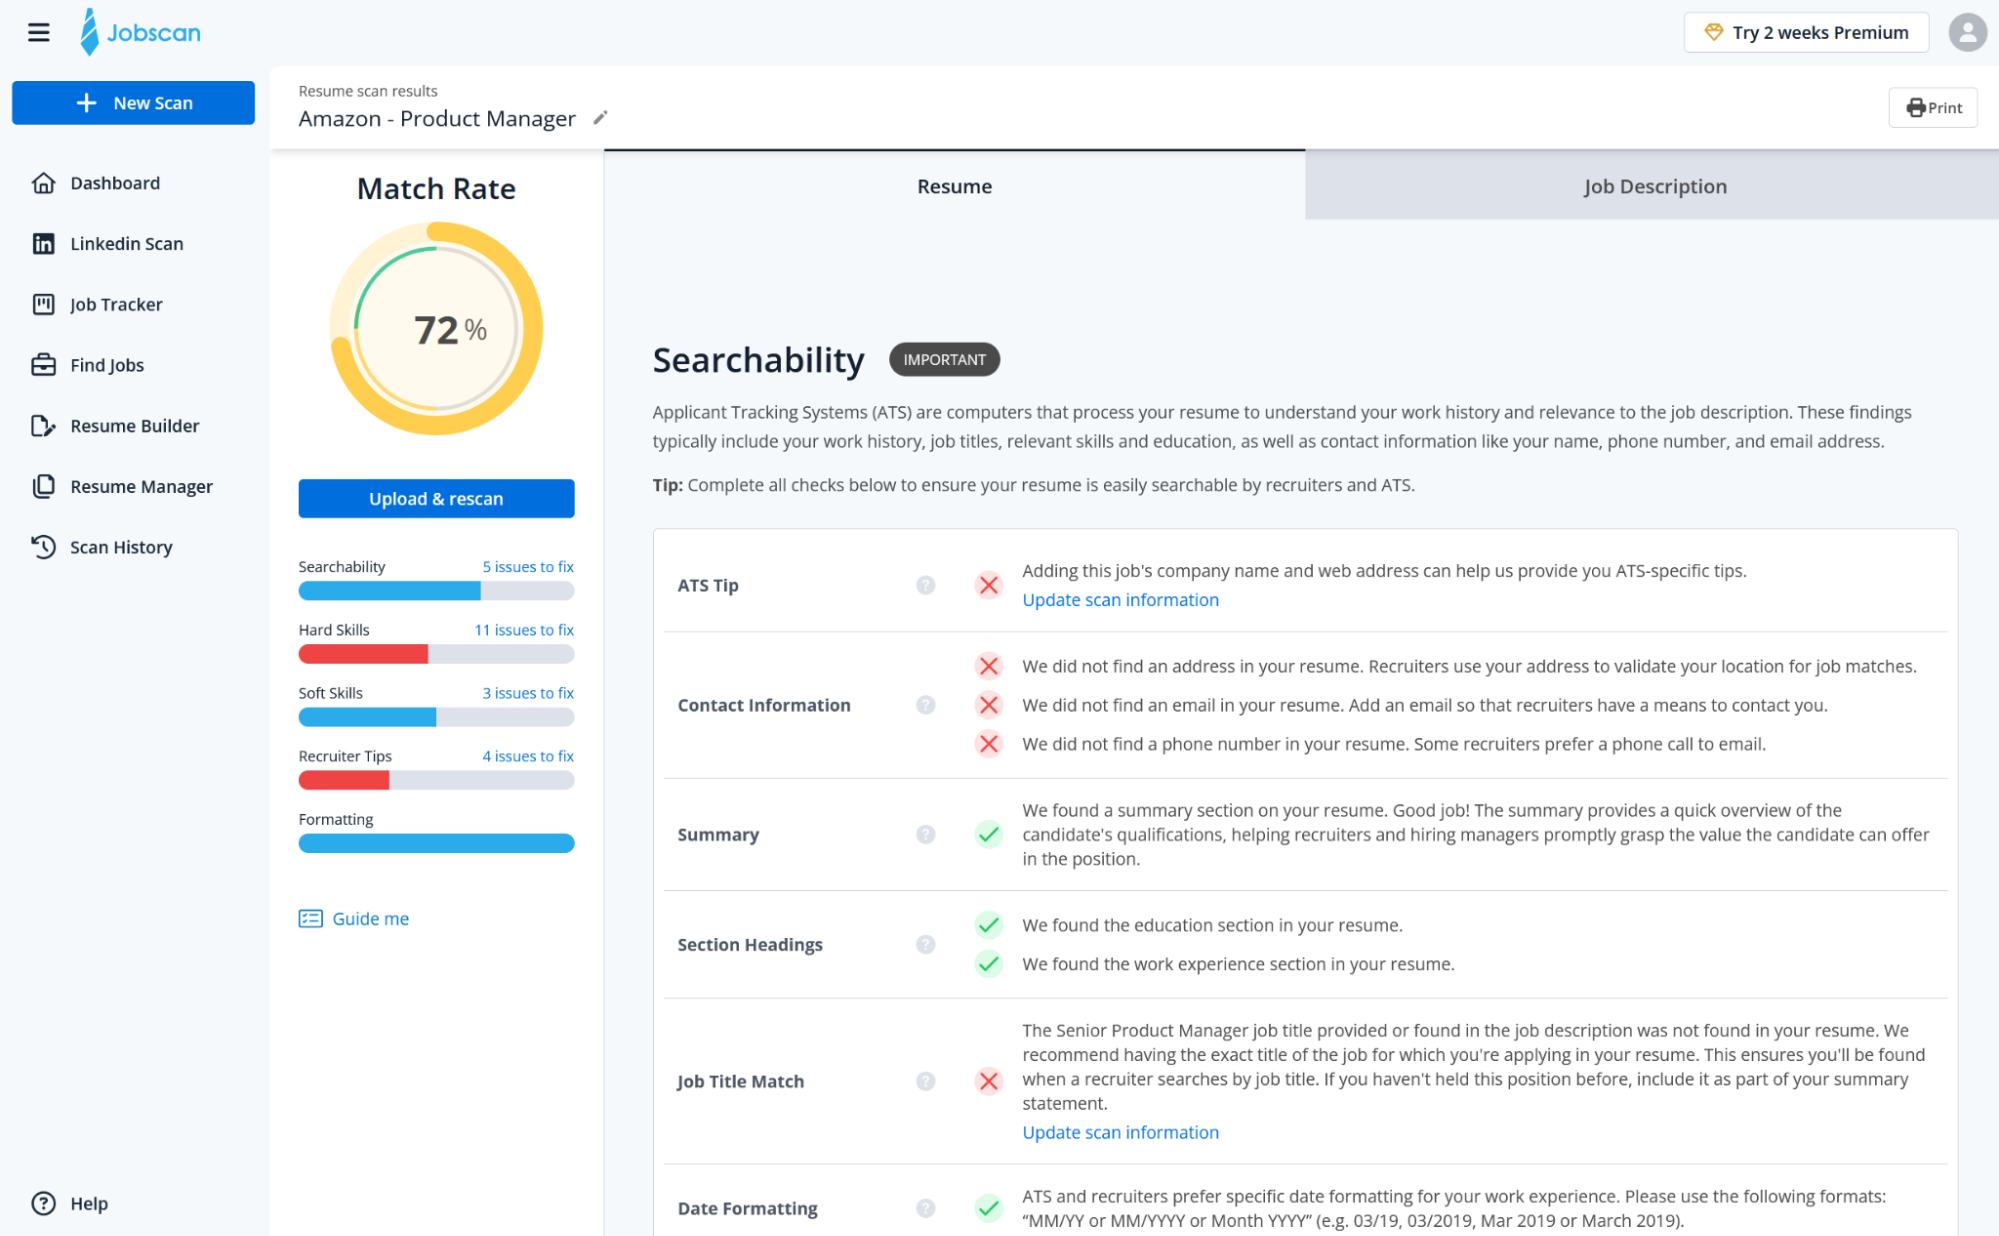The height and width of the screenshot is (1236, 1999).
Task: Select Linkedin Scan in the sidebar
Action: (126, 243)
